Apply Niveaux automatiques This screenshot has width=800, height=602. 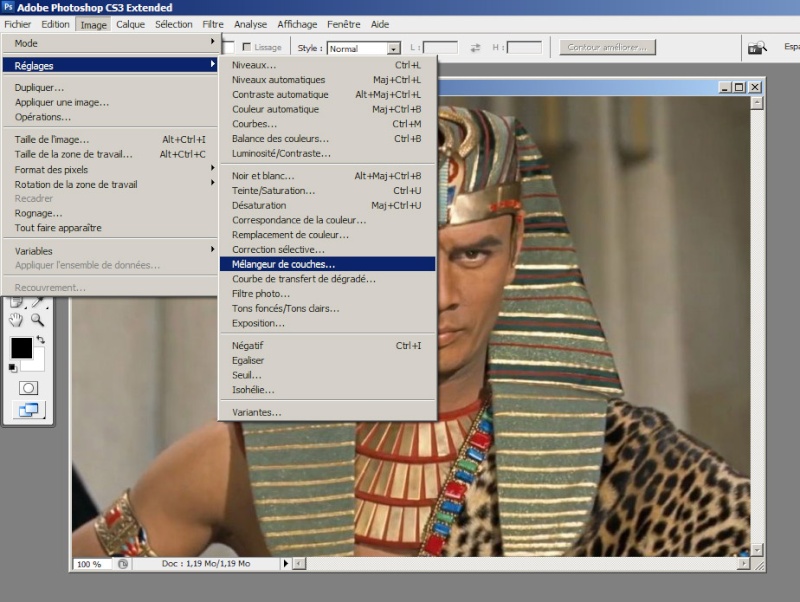(327, 80)
